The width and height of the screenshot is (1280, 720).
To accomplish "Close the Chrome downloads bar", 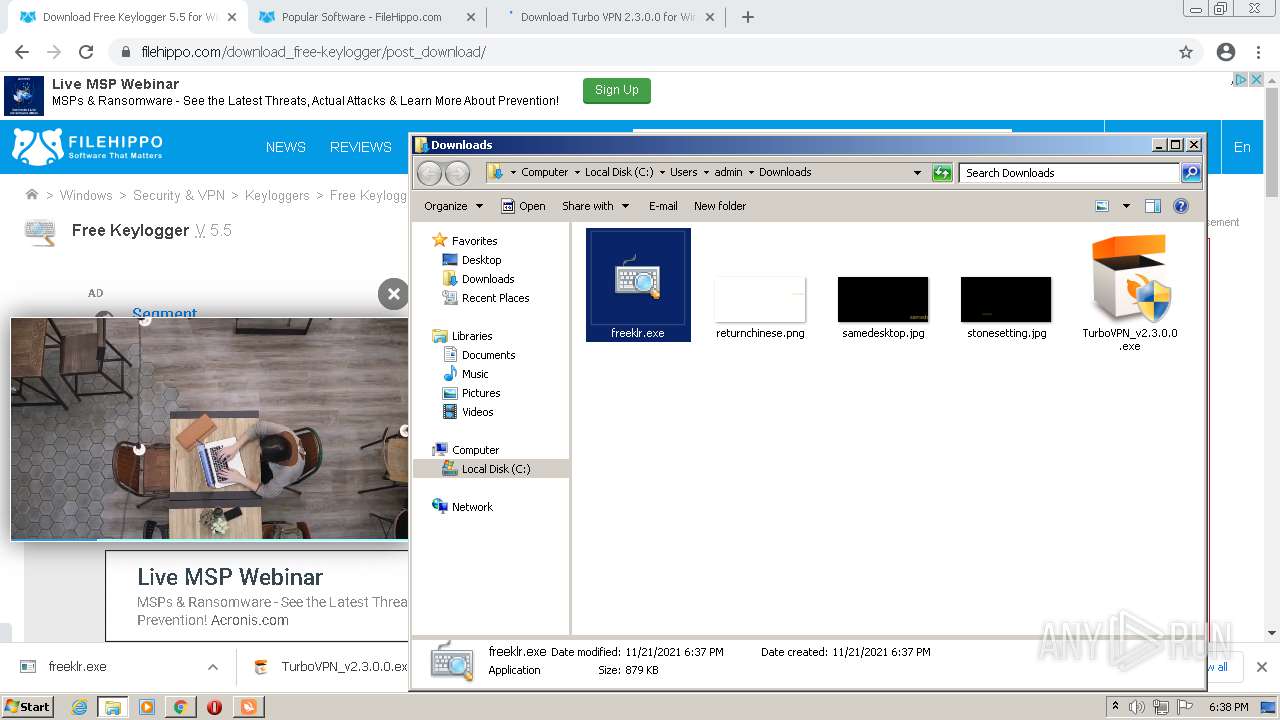I will pyautogui.click(x=1261, y=667).
